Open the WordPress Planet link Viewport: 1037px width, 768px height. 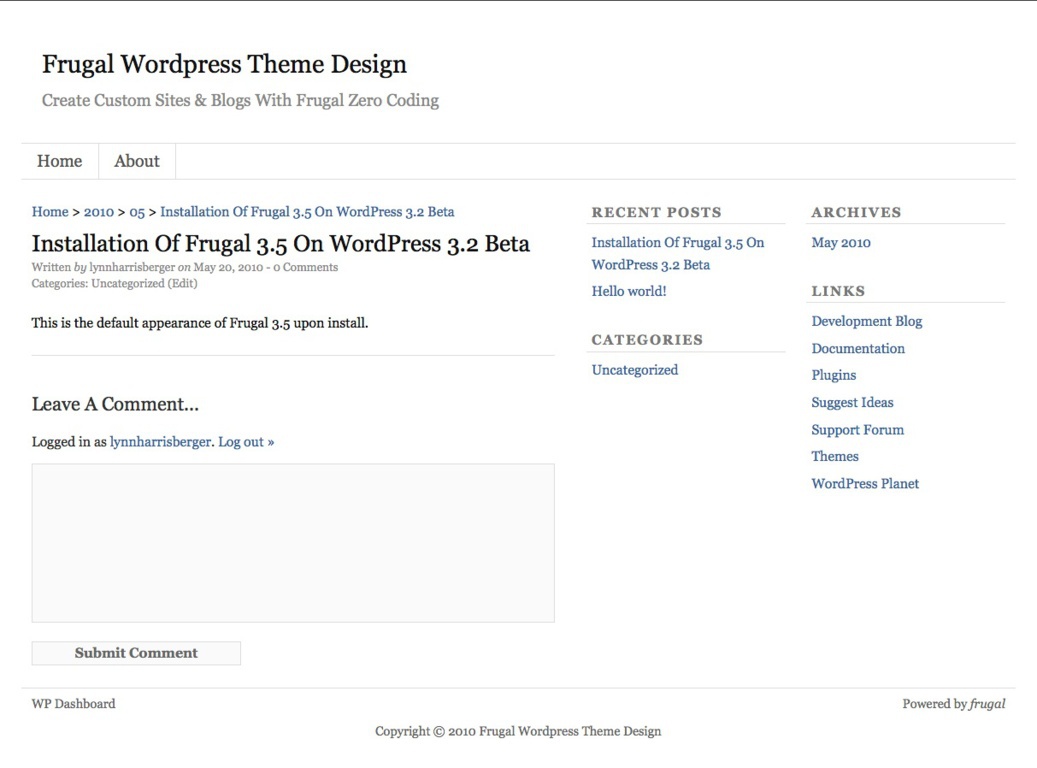(865, 484)
